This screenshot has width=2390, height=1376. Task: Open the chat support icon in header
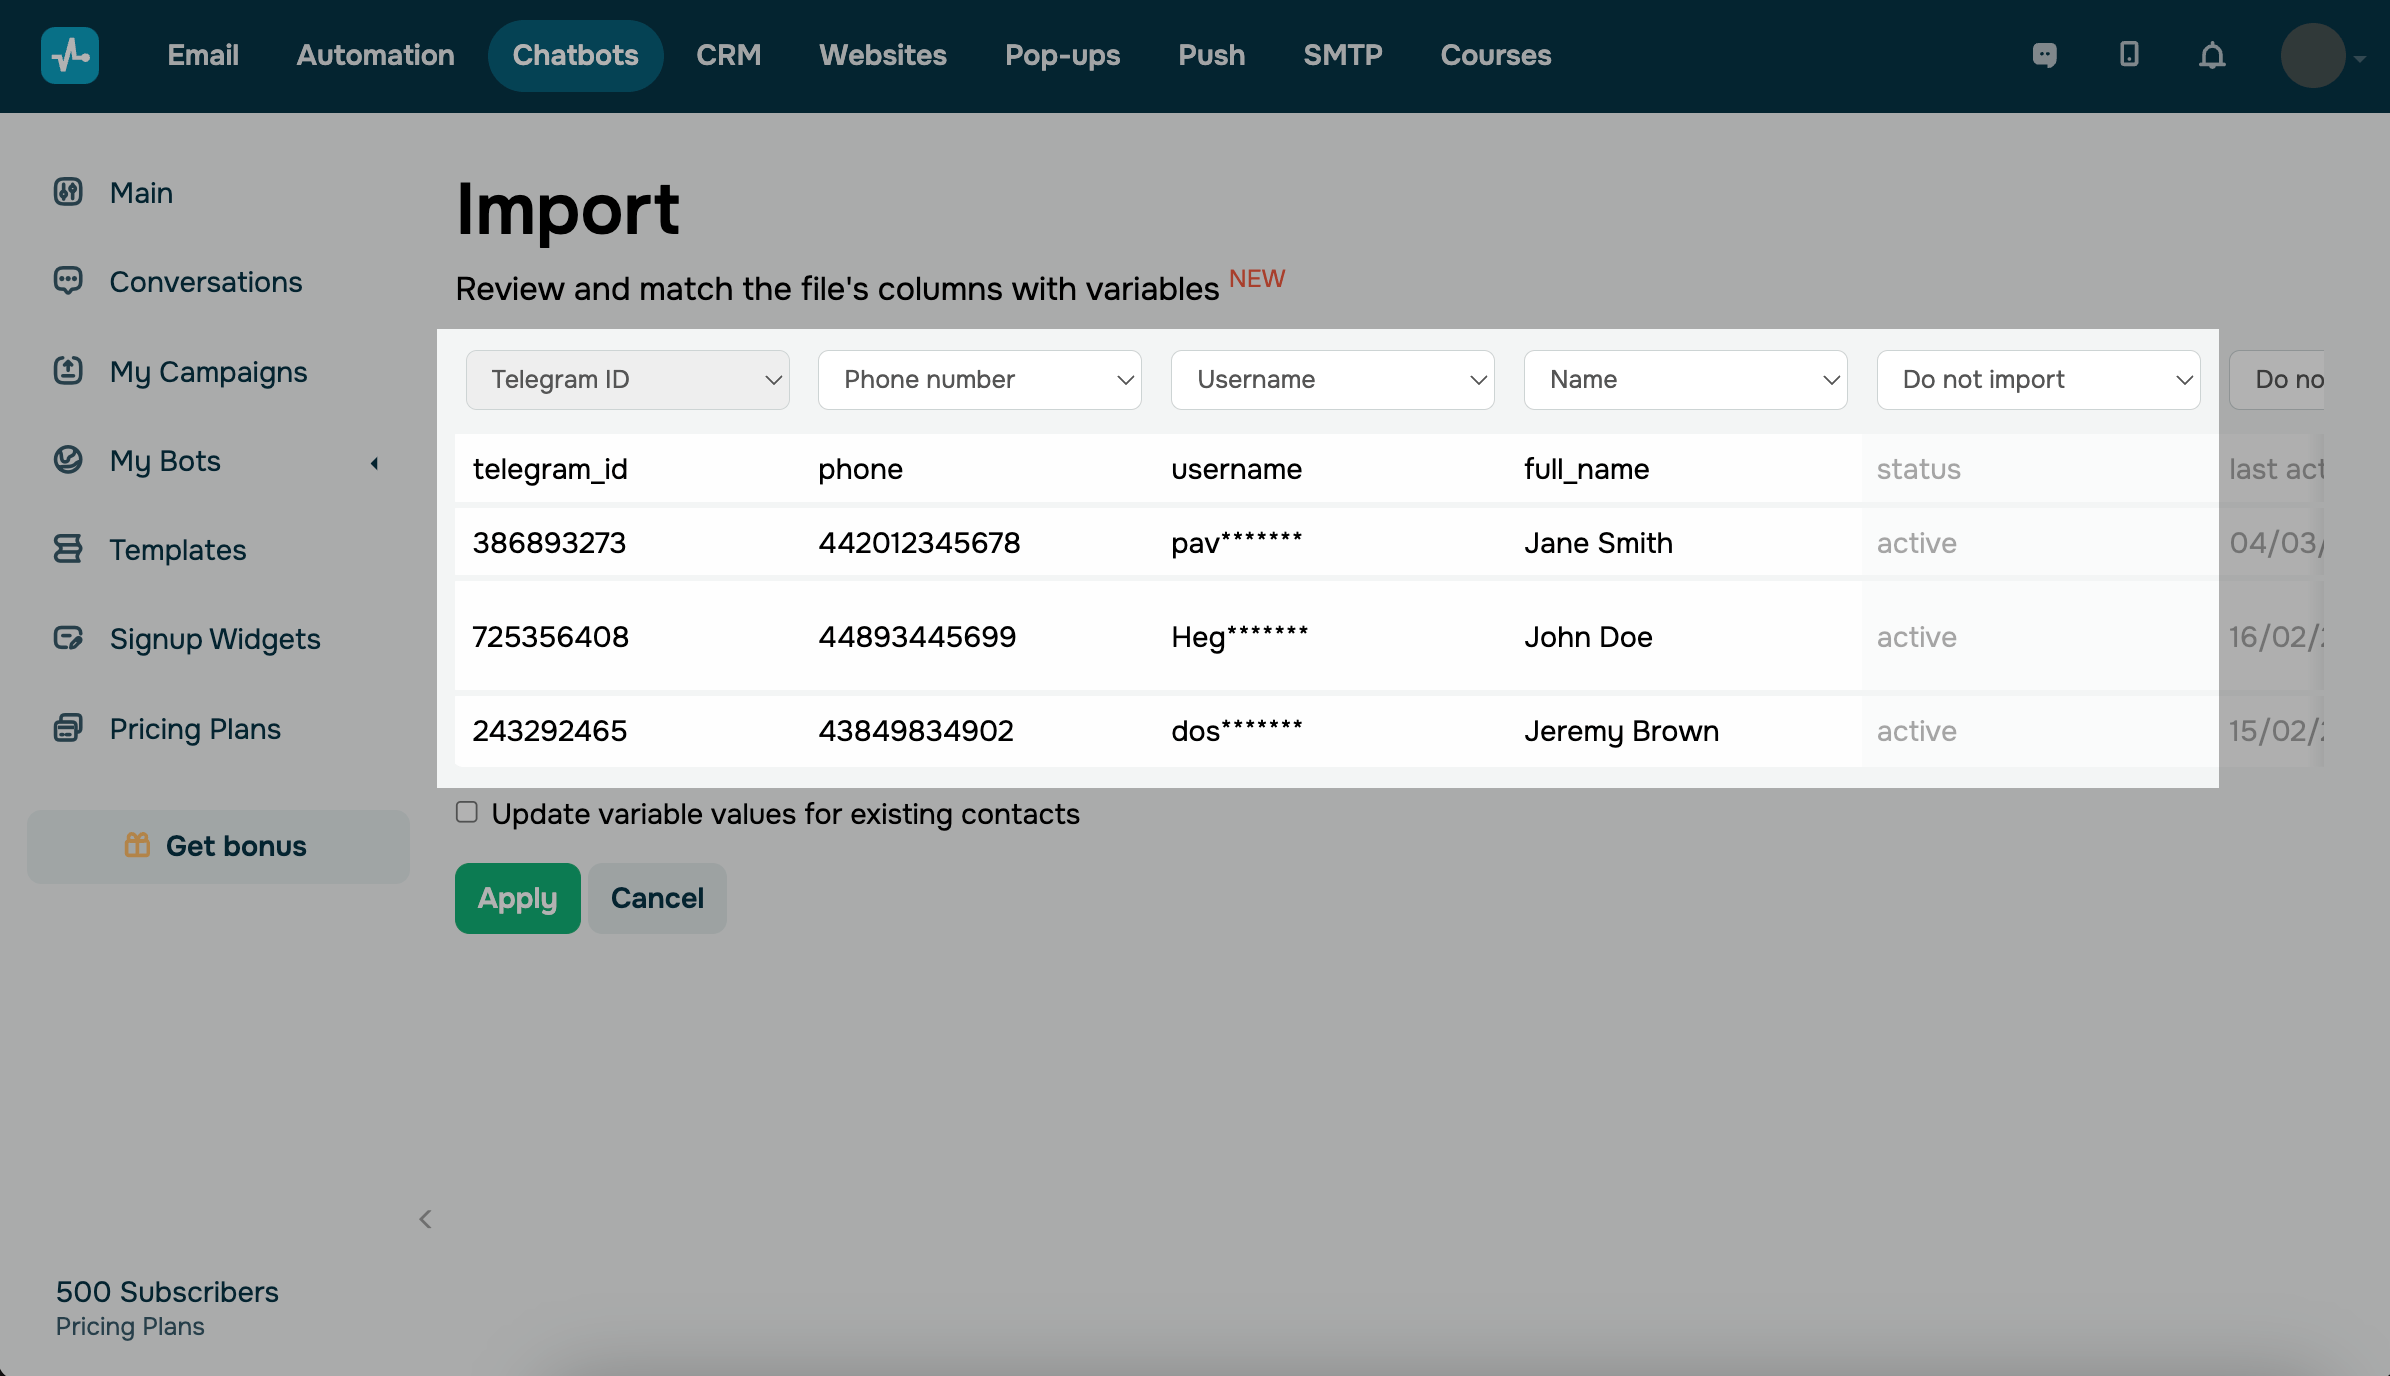click(x=2045, y=55)
